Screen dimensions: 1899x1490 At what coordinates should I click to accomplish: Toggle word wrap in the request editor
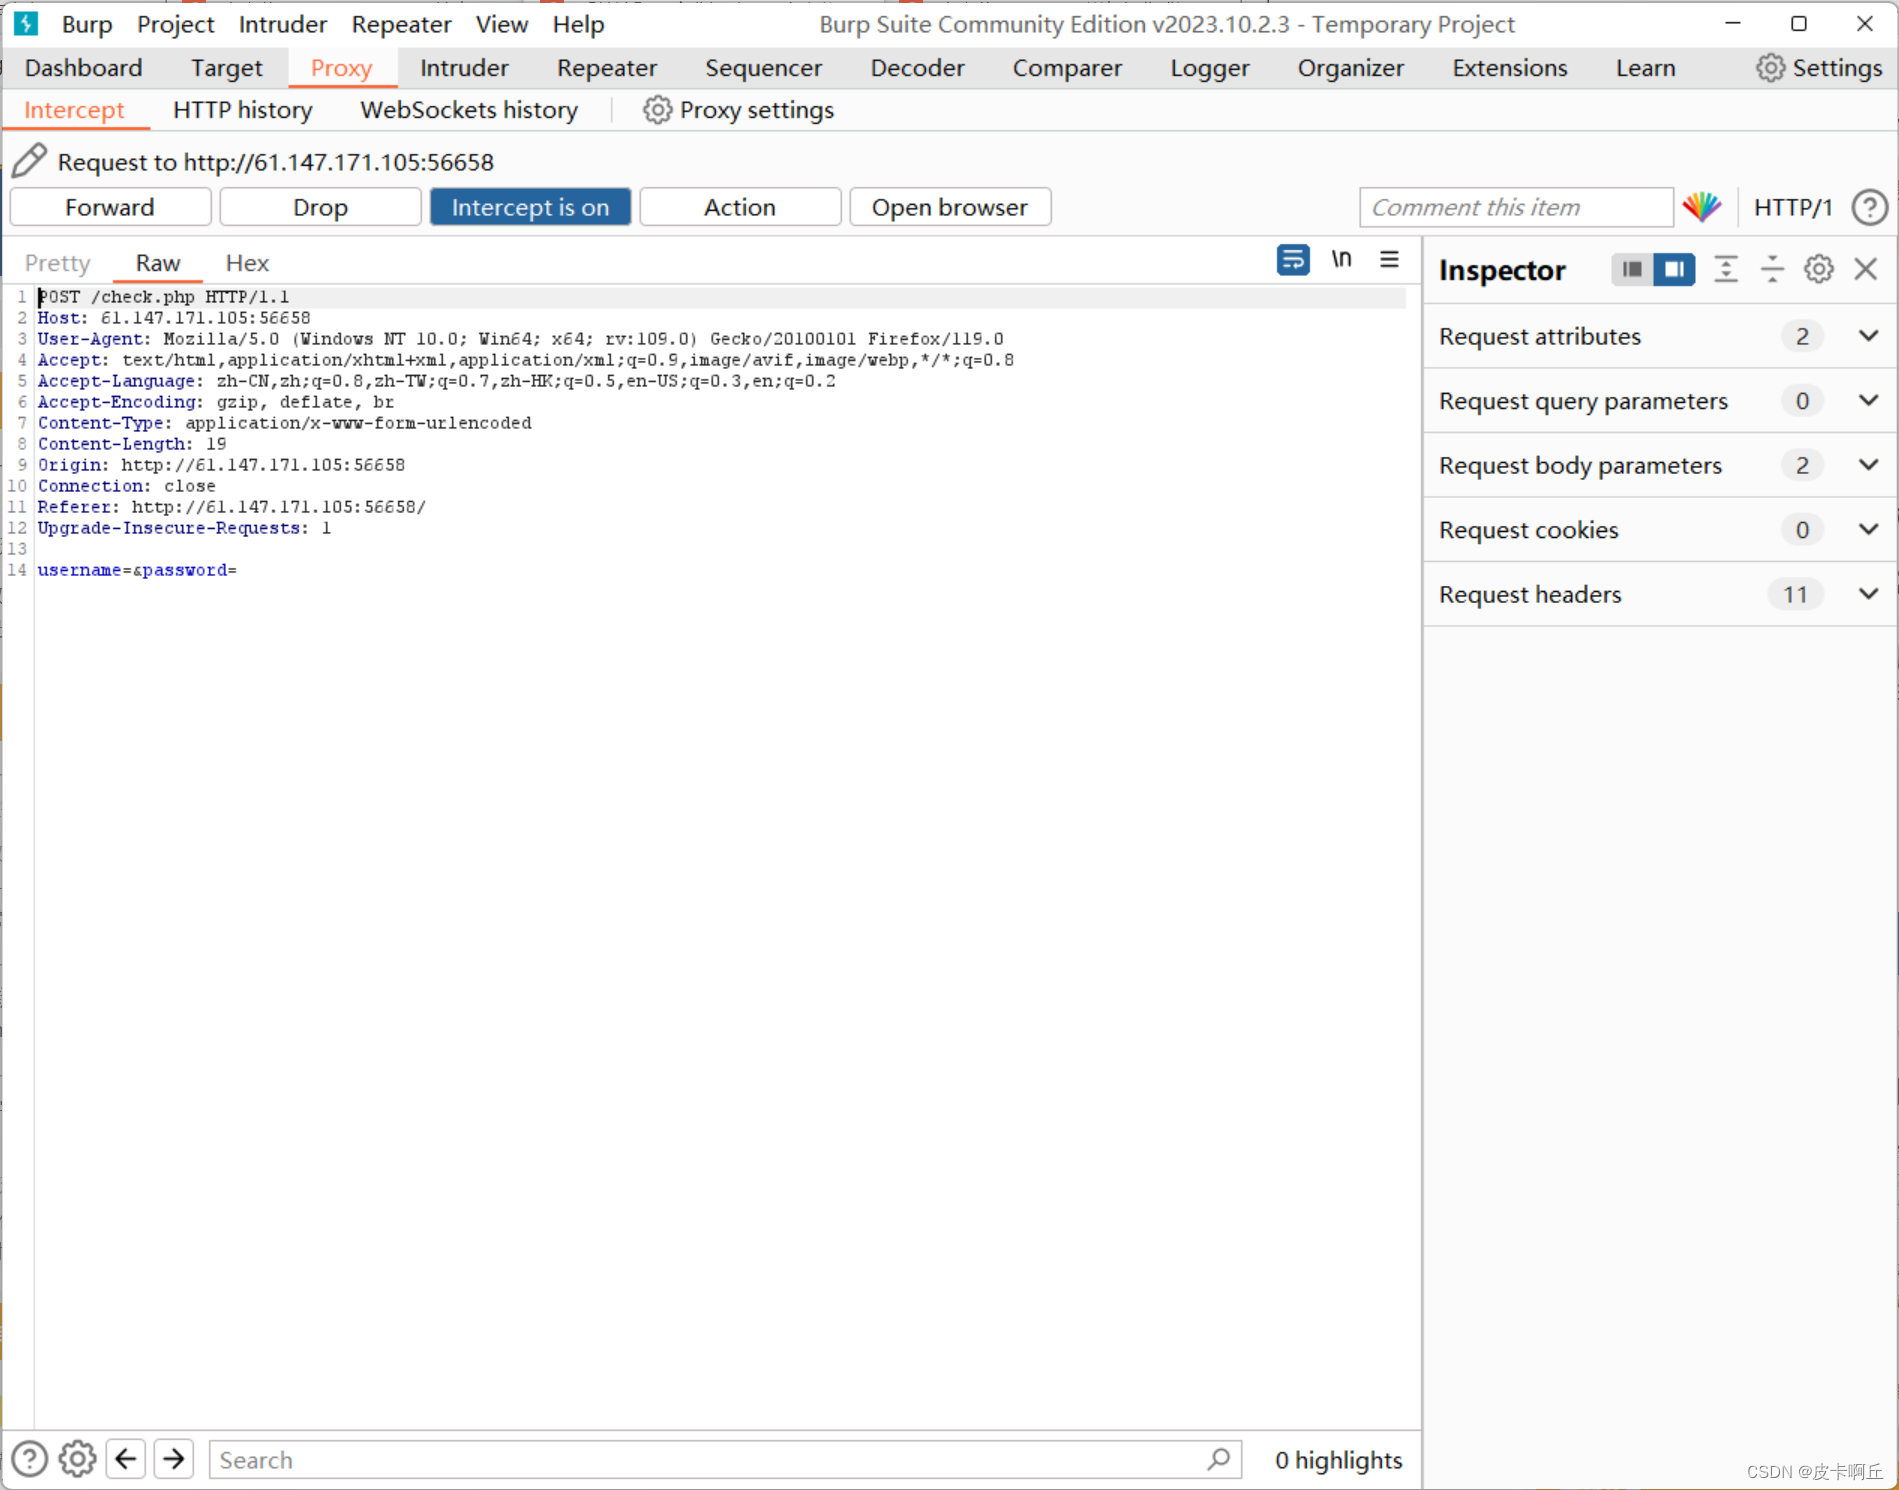(x=1293, y=259)
